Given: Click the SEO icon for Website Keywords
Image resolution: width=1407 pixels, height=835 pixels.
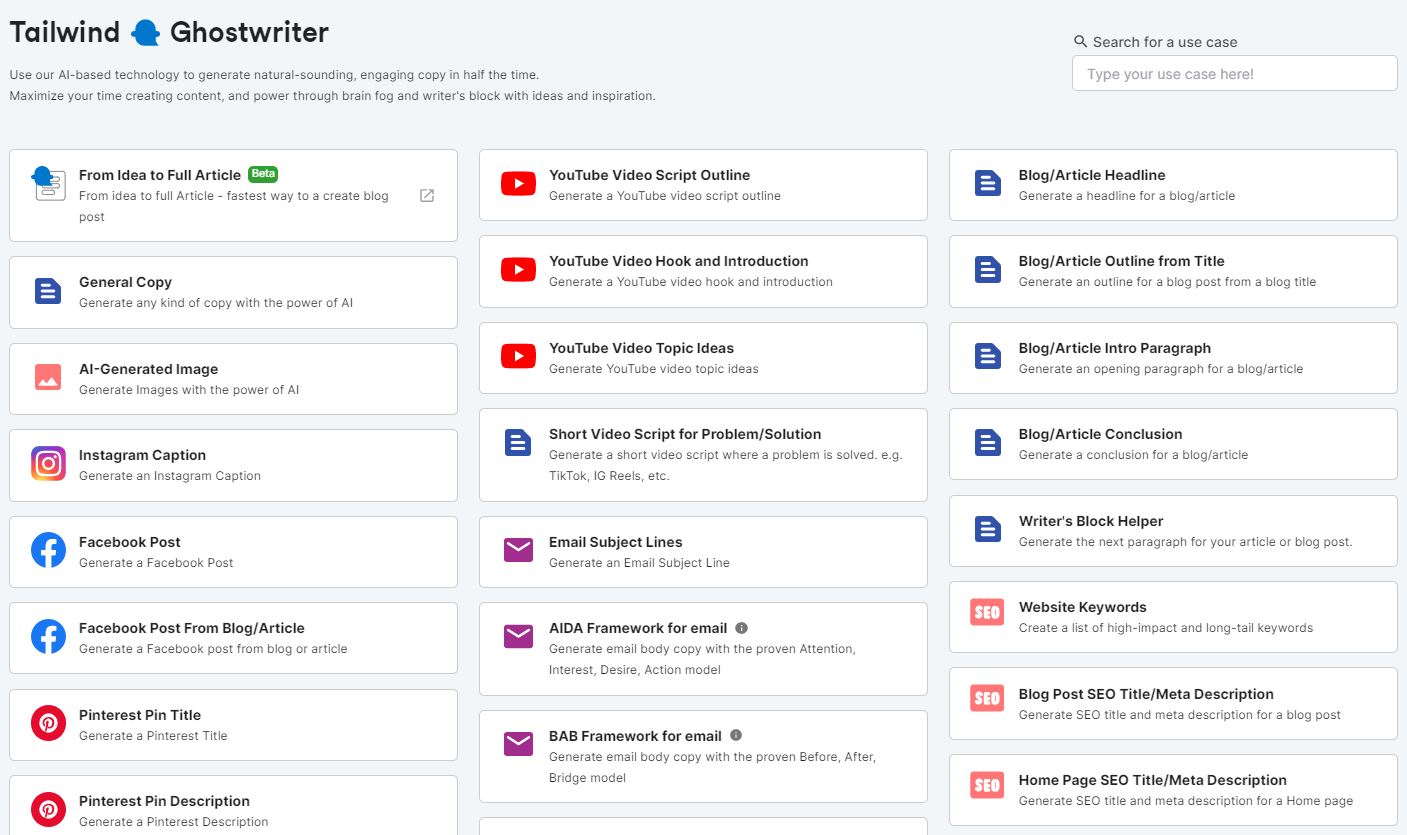Looking at the screenshot, I should 987,613.
